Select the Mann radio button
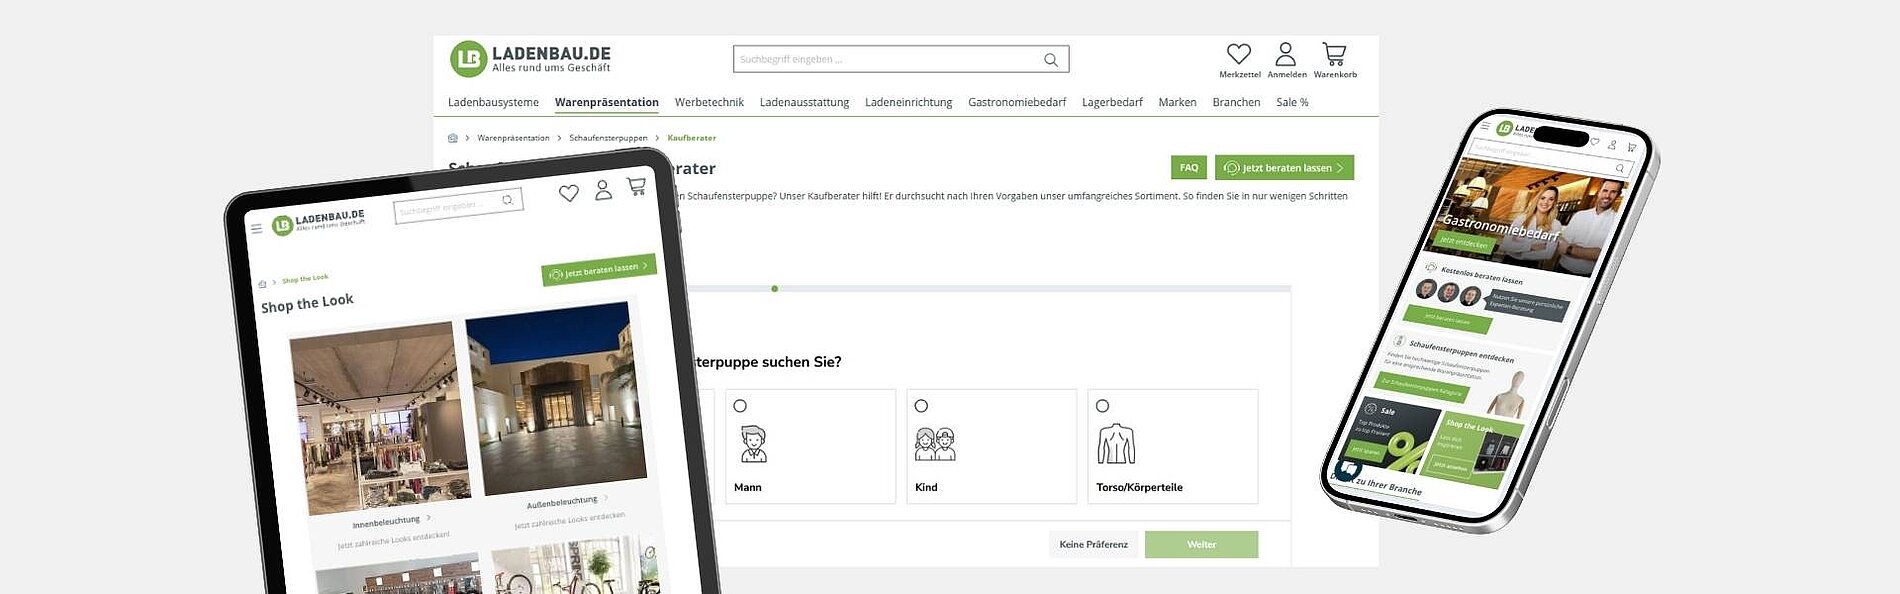Screen dimensions: 1900x594 point(740,406)
